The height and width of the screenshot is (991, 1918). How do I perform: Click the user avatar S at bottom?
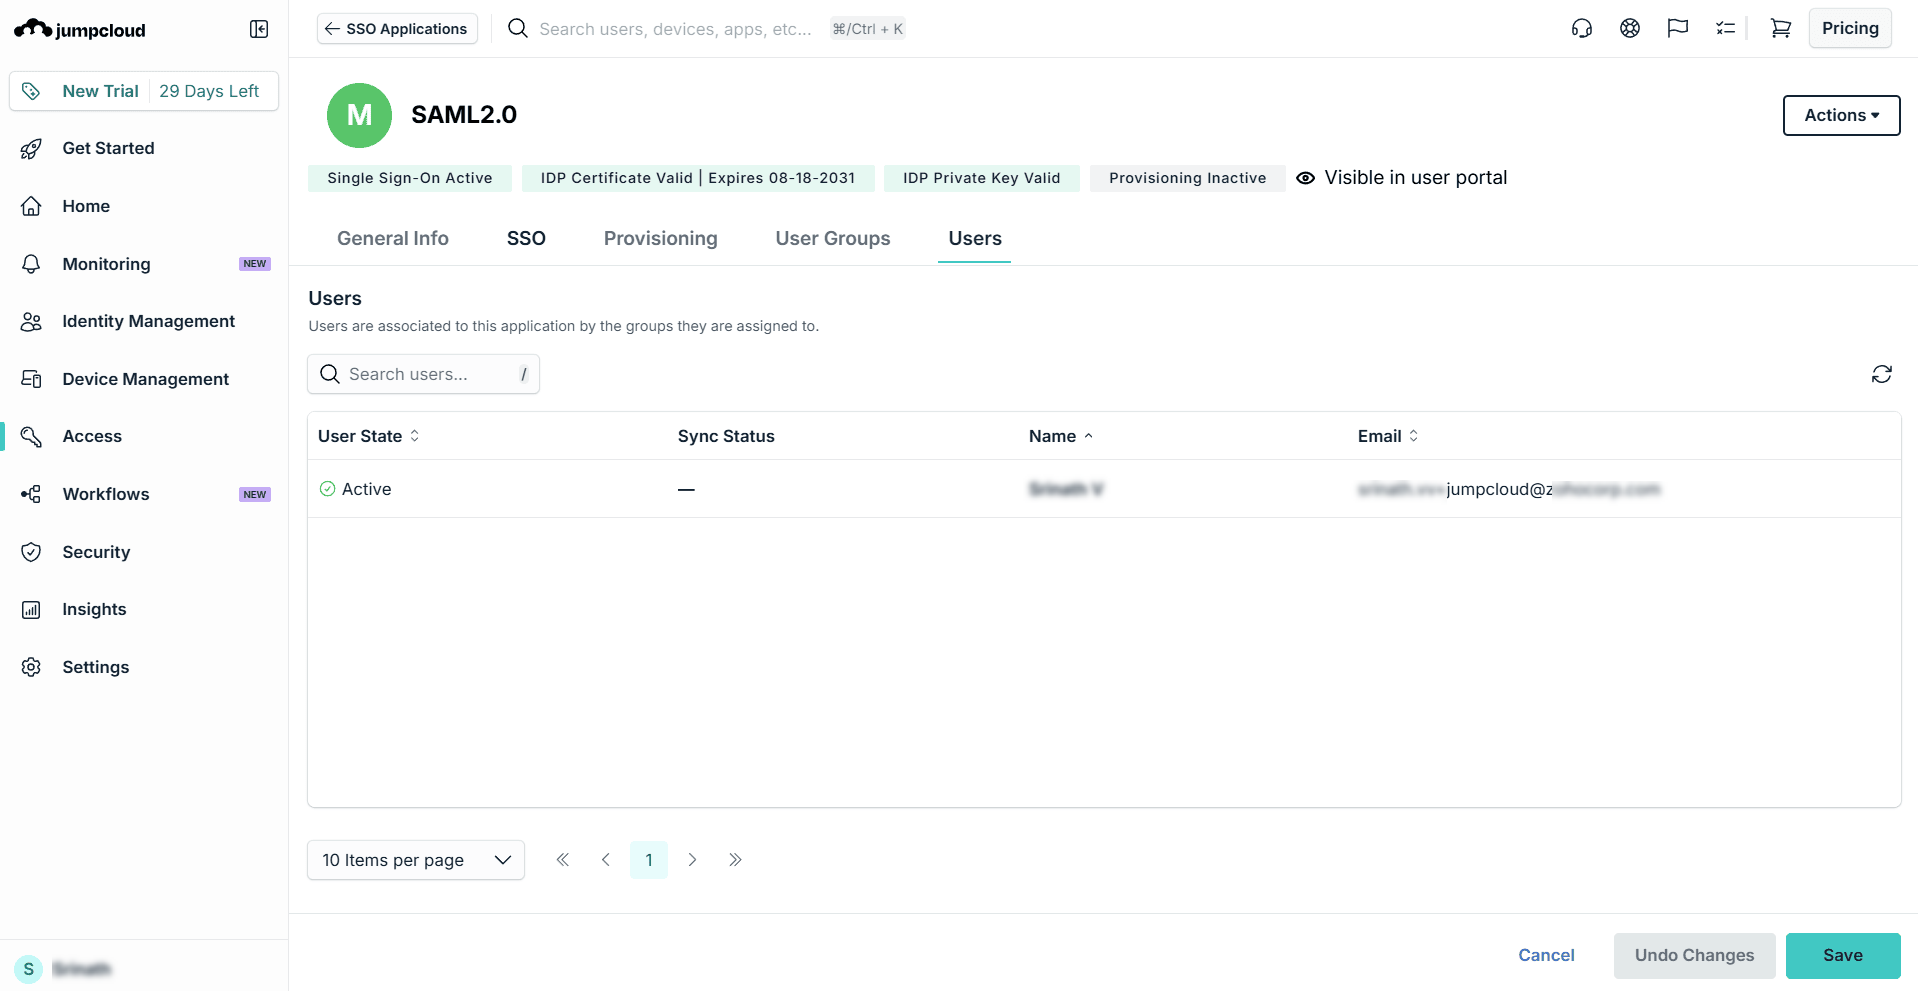click(x=29, y=969)
